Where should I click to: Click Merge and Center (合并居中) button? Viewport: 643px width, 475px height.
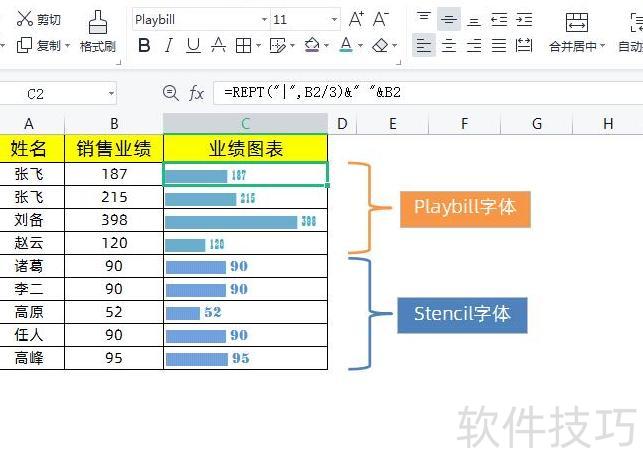pos(577,32)
